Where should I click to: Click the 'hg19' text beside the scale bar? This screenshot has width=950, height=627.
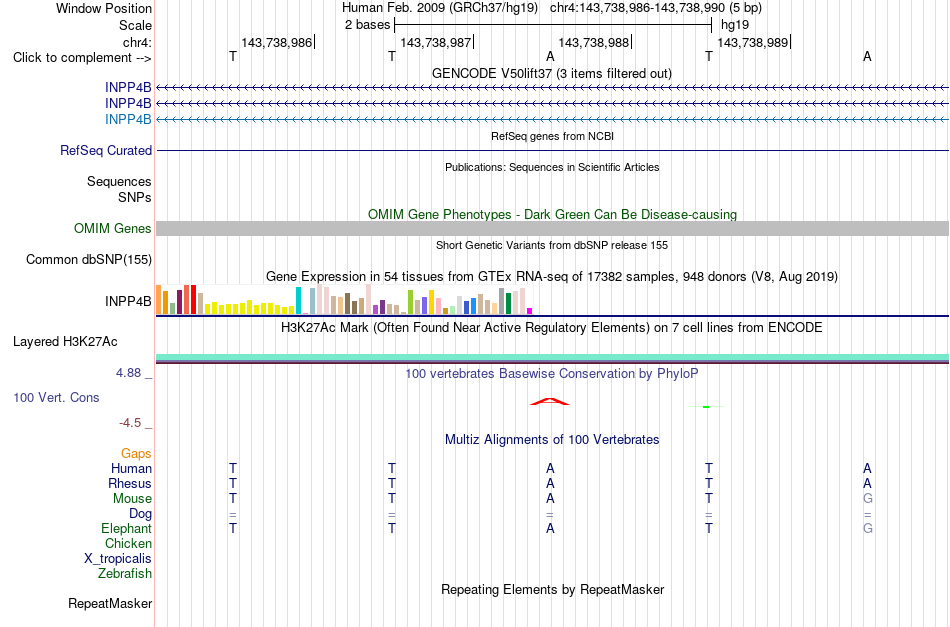tap(735, 25)
